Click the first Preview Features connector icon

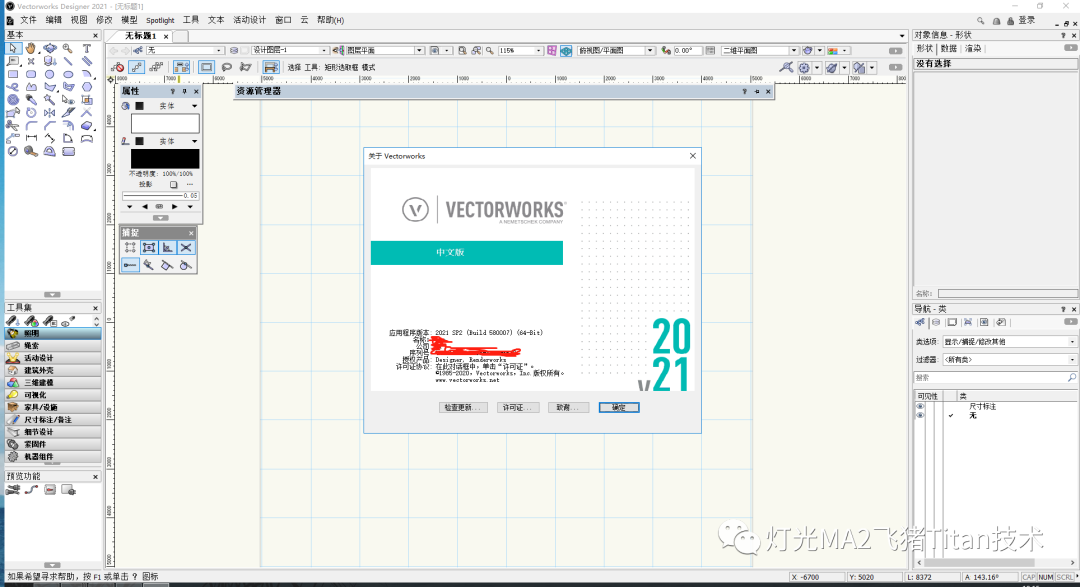tap(12, 490)
